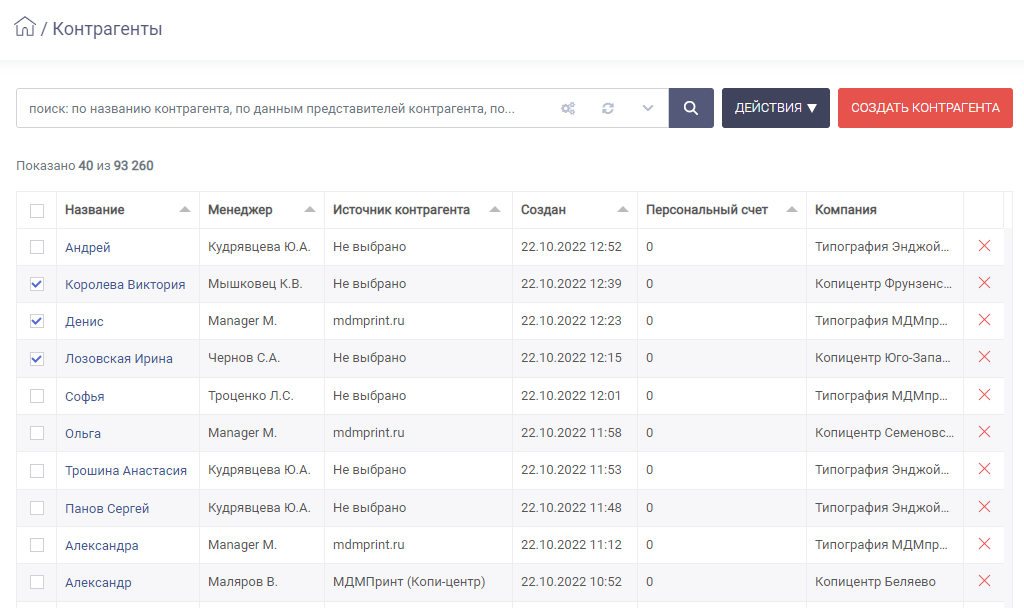Reset search with the refresh icon

[x=608, y=108]
